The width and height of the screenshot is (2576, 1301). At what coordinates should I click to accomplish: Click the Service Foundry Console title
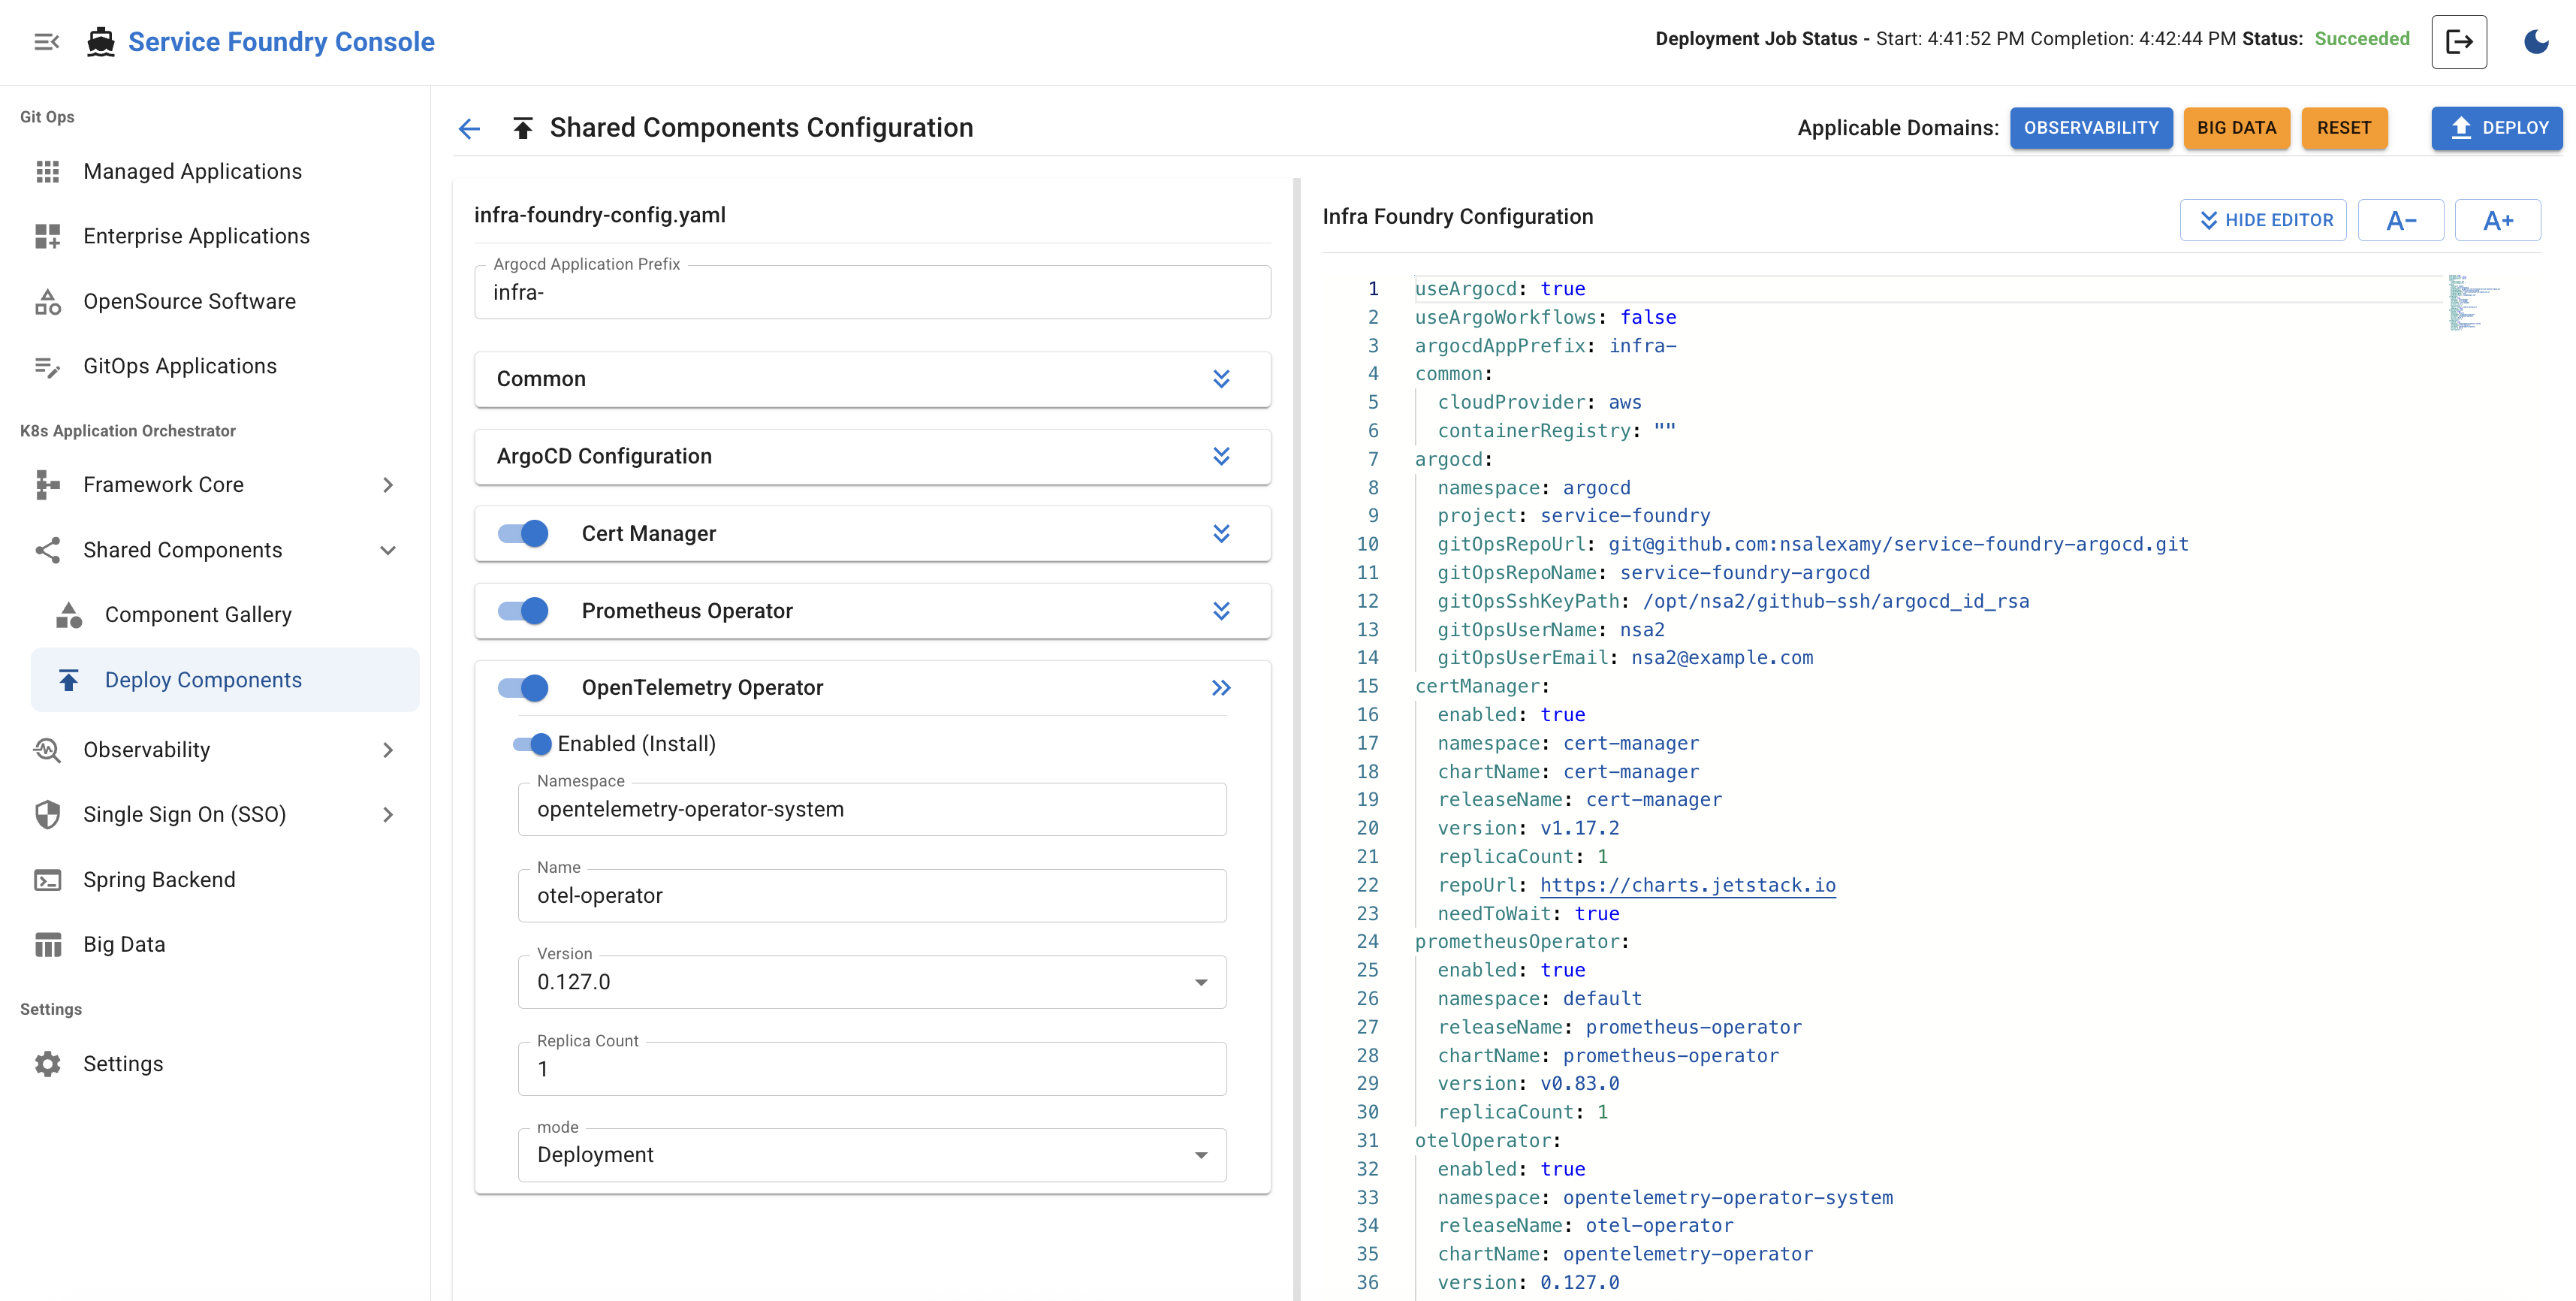281,42
